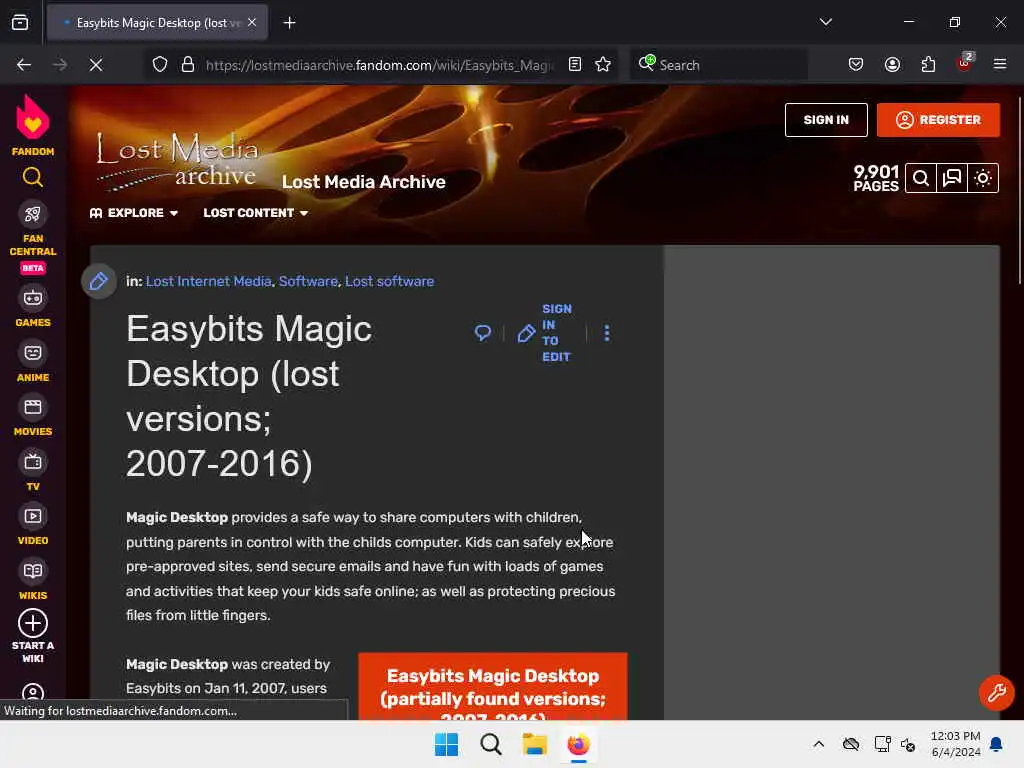The image size is (1024, 768).
Task: Click the Register button
Action: coord(938,120)
